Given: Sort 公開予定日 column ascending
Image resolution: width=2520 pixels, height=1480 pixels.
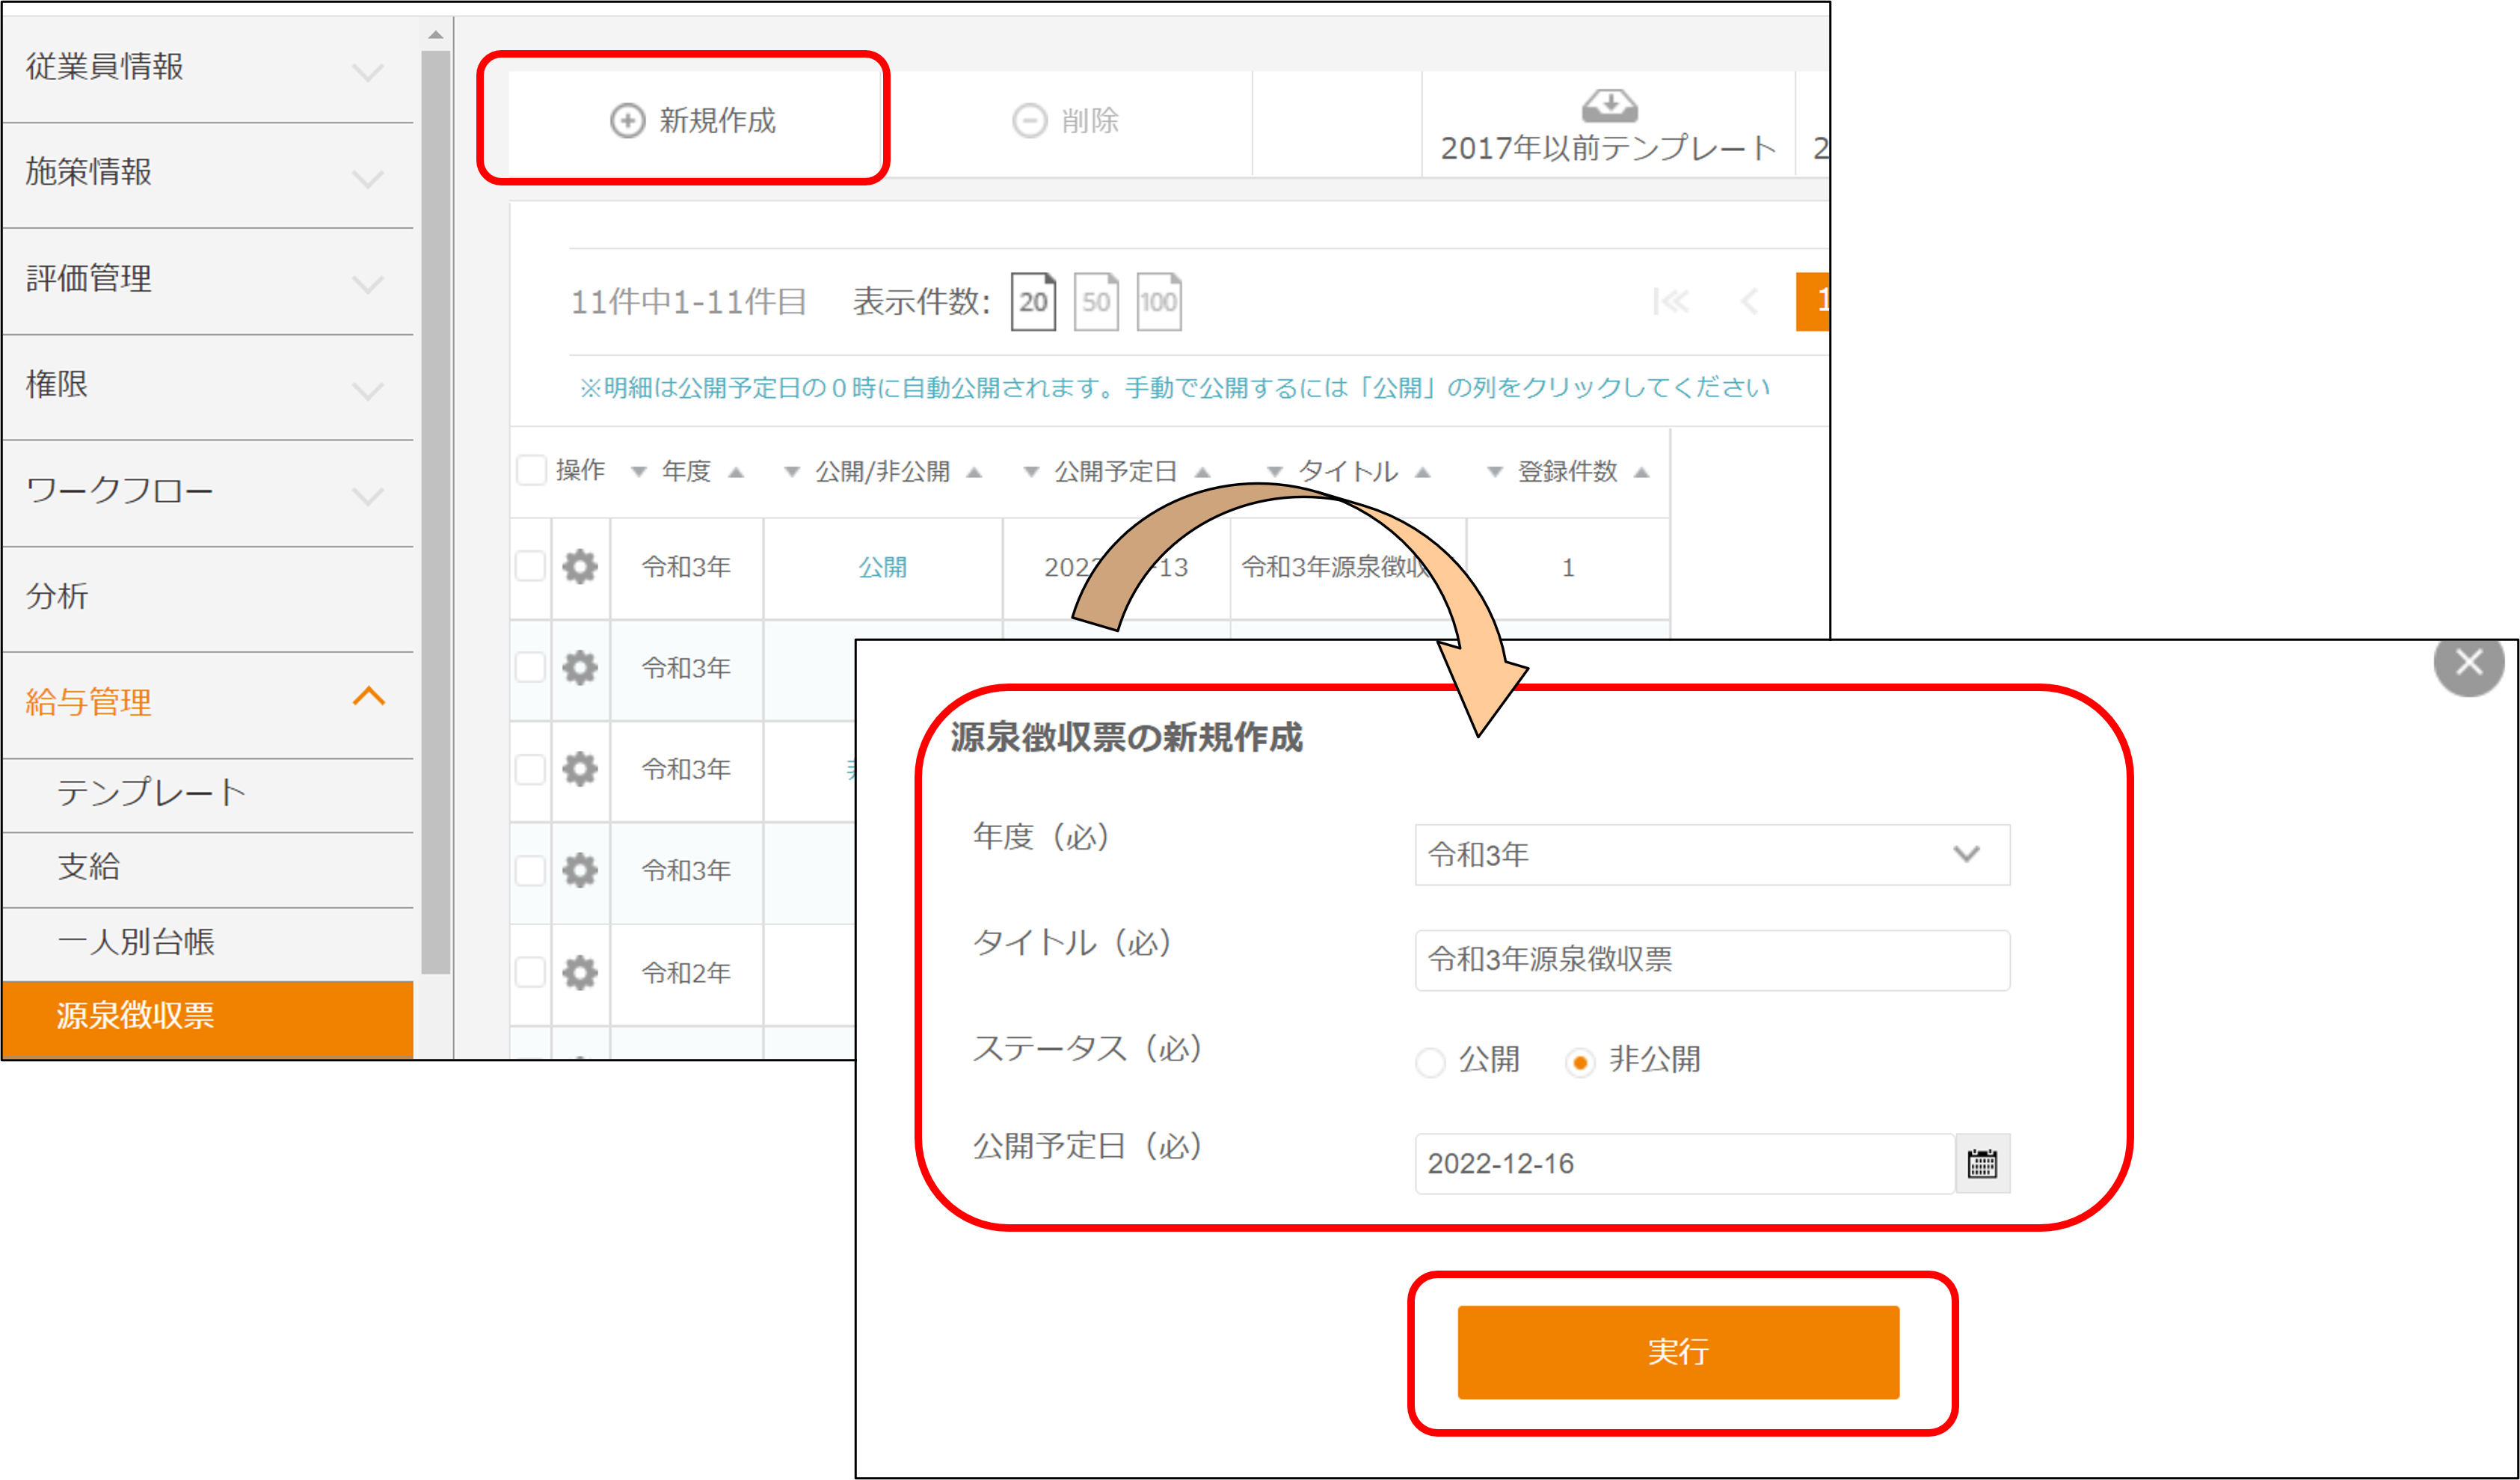Looking at the screenshot, I should (1202, 472).
